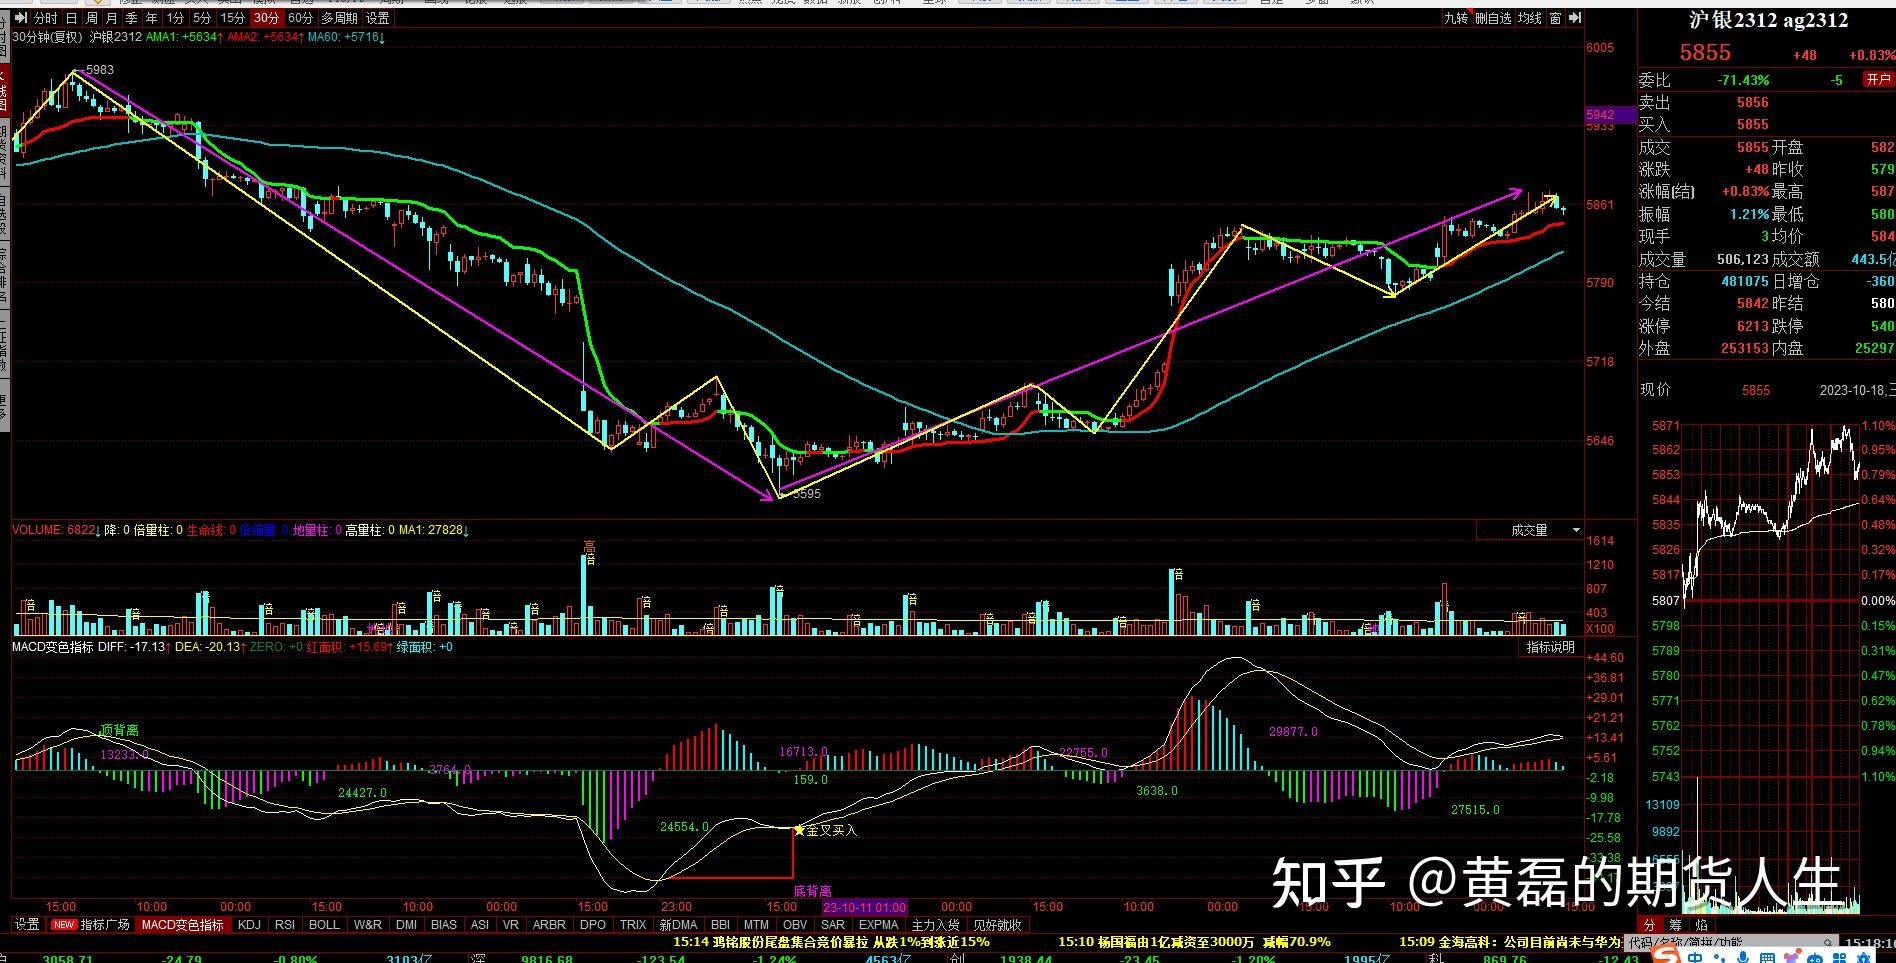1896x963 pixels.
Task: Select the 年 yearly period
Action: tap(151, 18)
